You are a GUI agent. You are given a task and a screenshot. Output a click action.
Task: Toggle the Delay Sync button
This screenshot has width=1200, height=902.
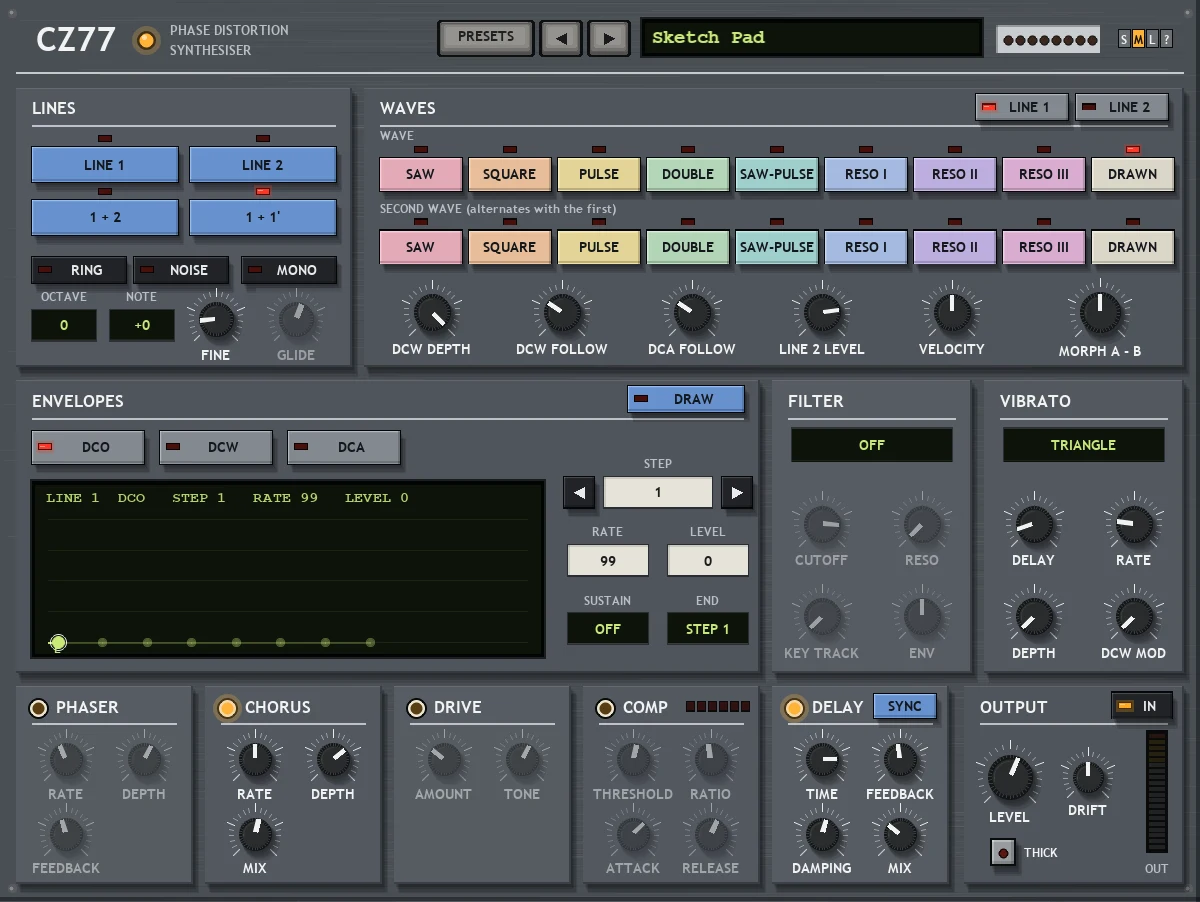tap(905, 706)
